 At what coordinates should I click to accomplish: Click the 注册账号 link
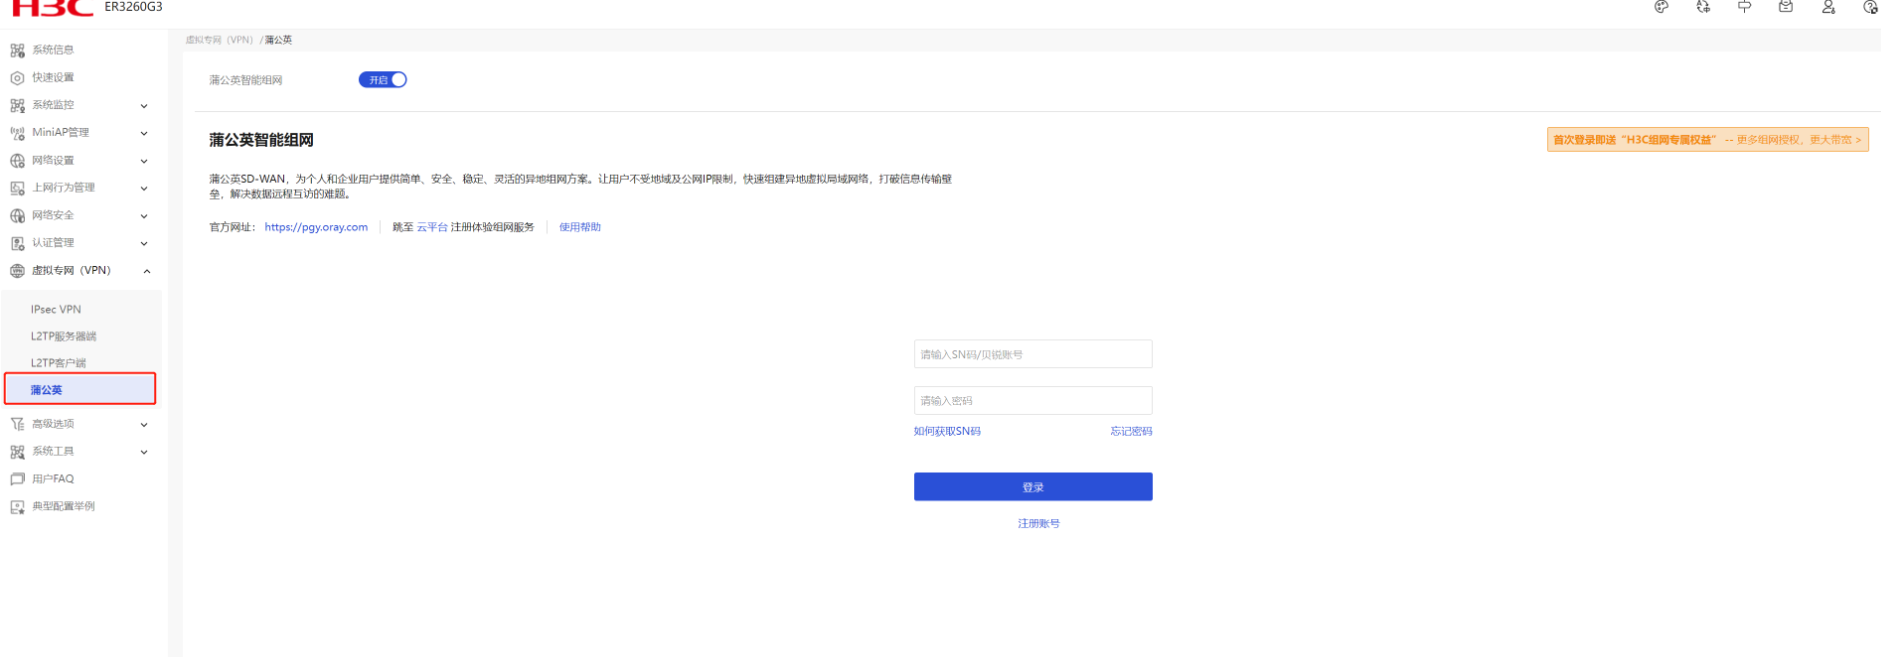pos(1039,524)
